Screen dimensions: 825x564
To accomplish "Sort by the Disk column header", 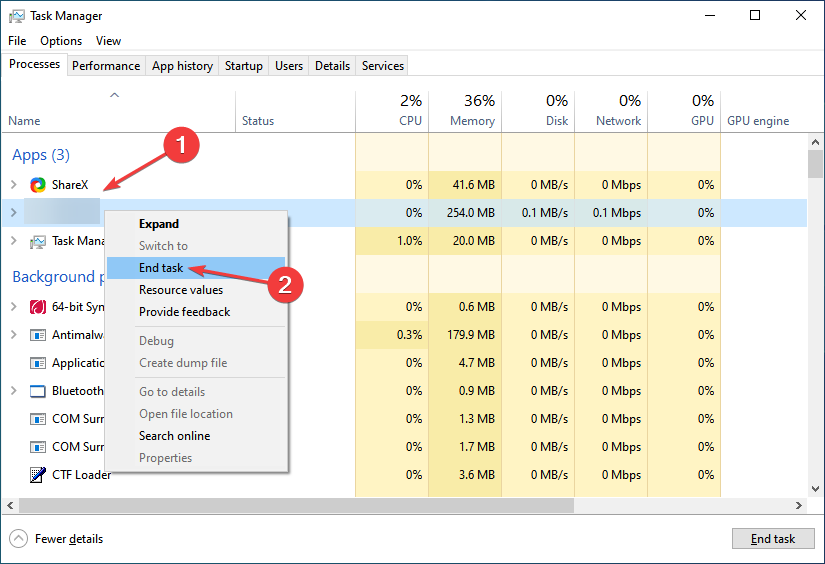I will 538,112.
